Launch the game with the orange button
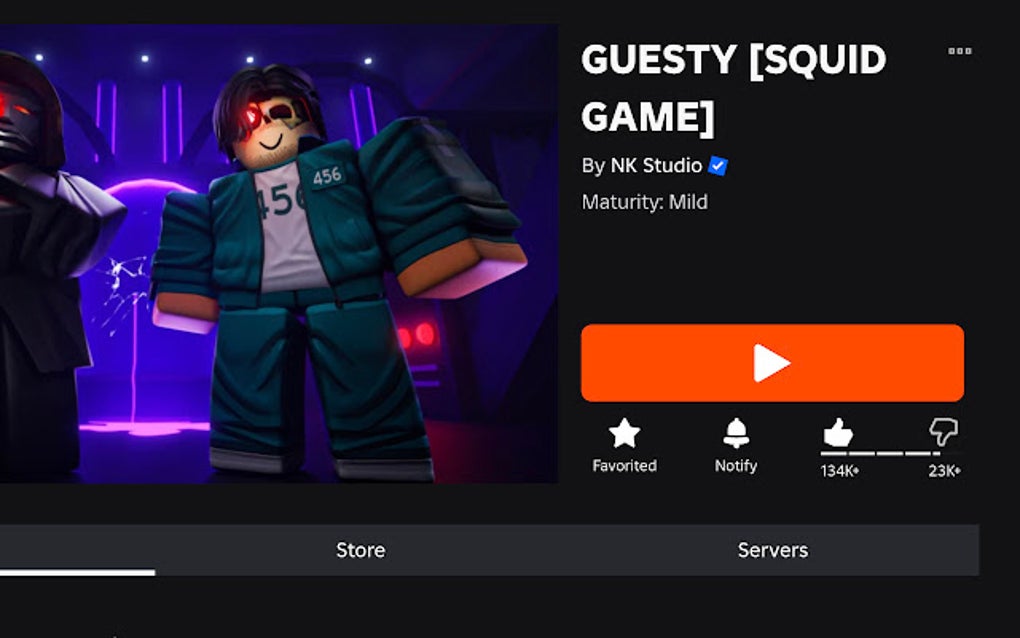Image resolution: width=1020 pixels, height=638 pixels. point(772,363)
